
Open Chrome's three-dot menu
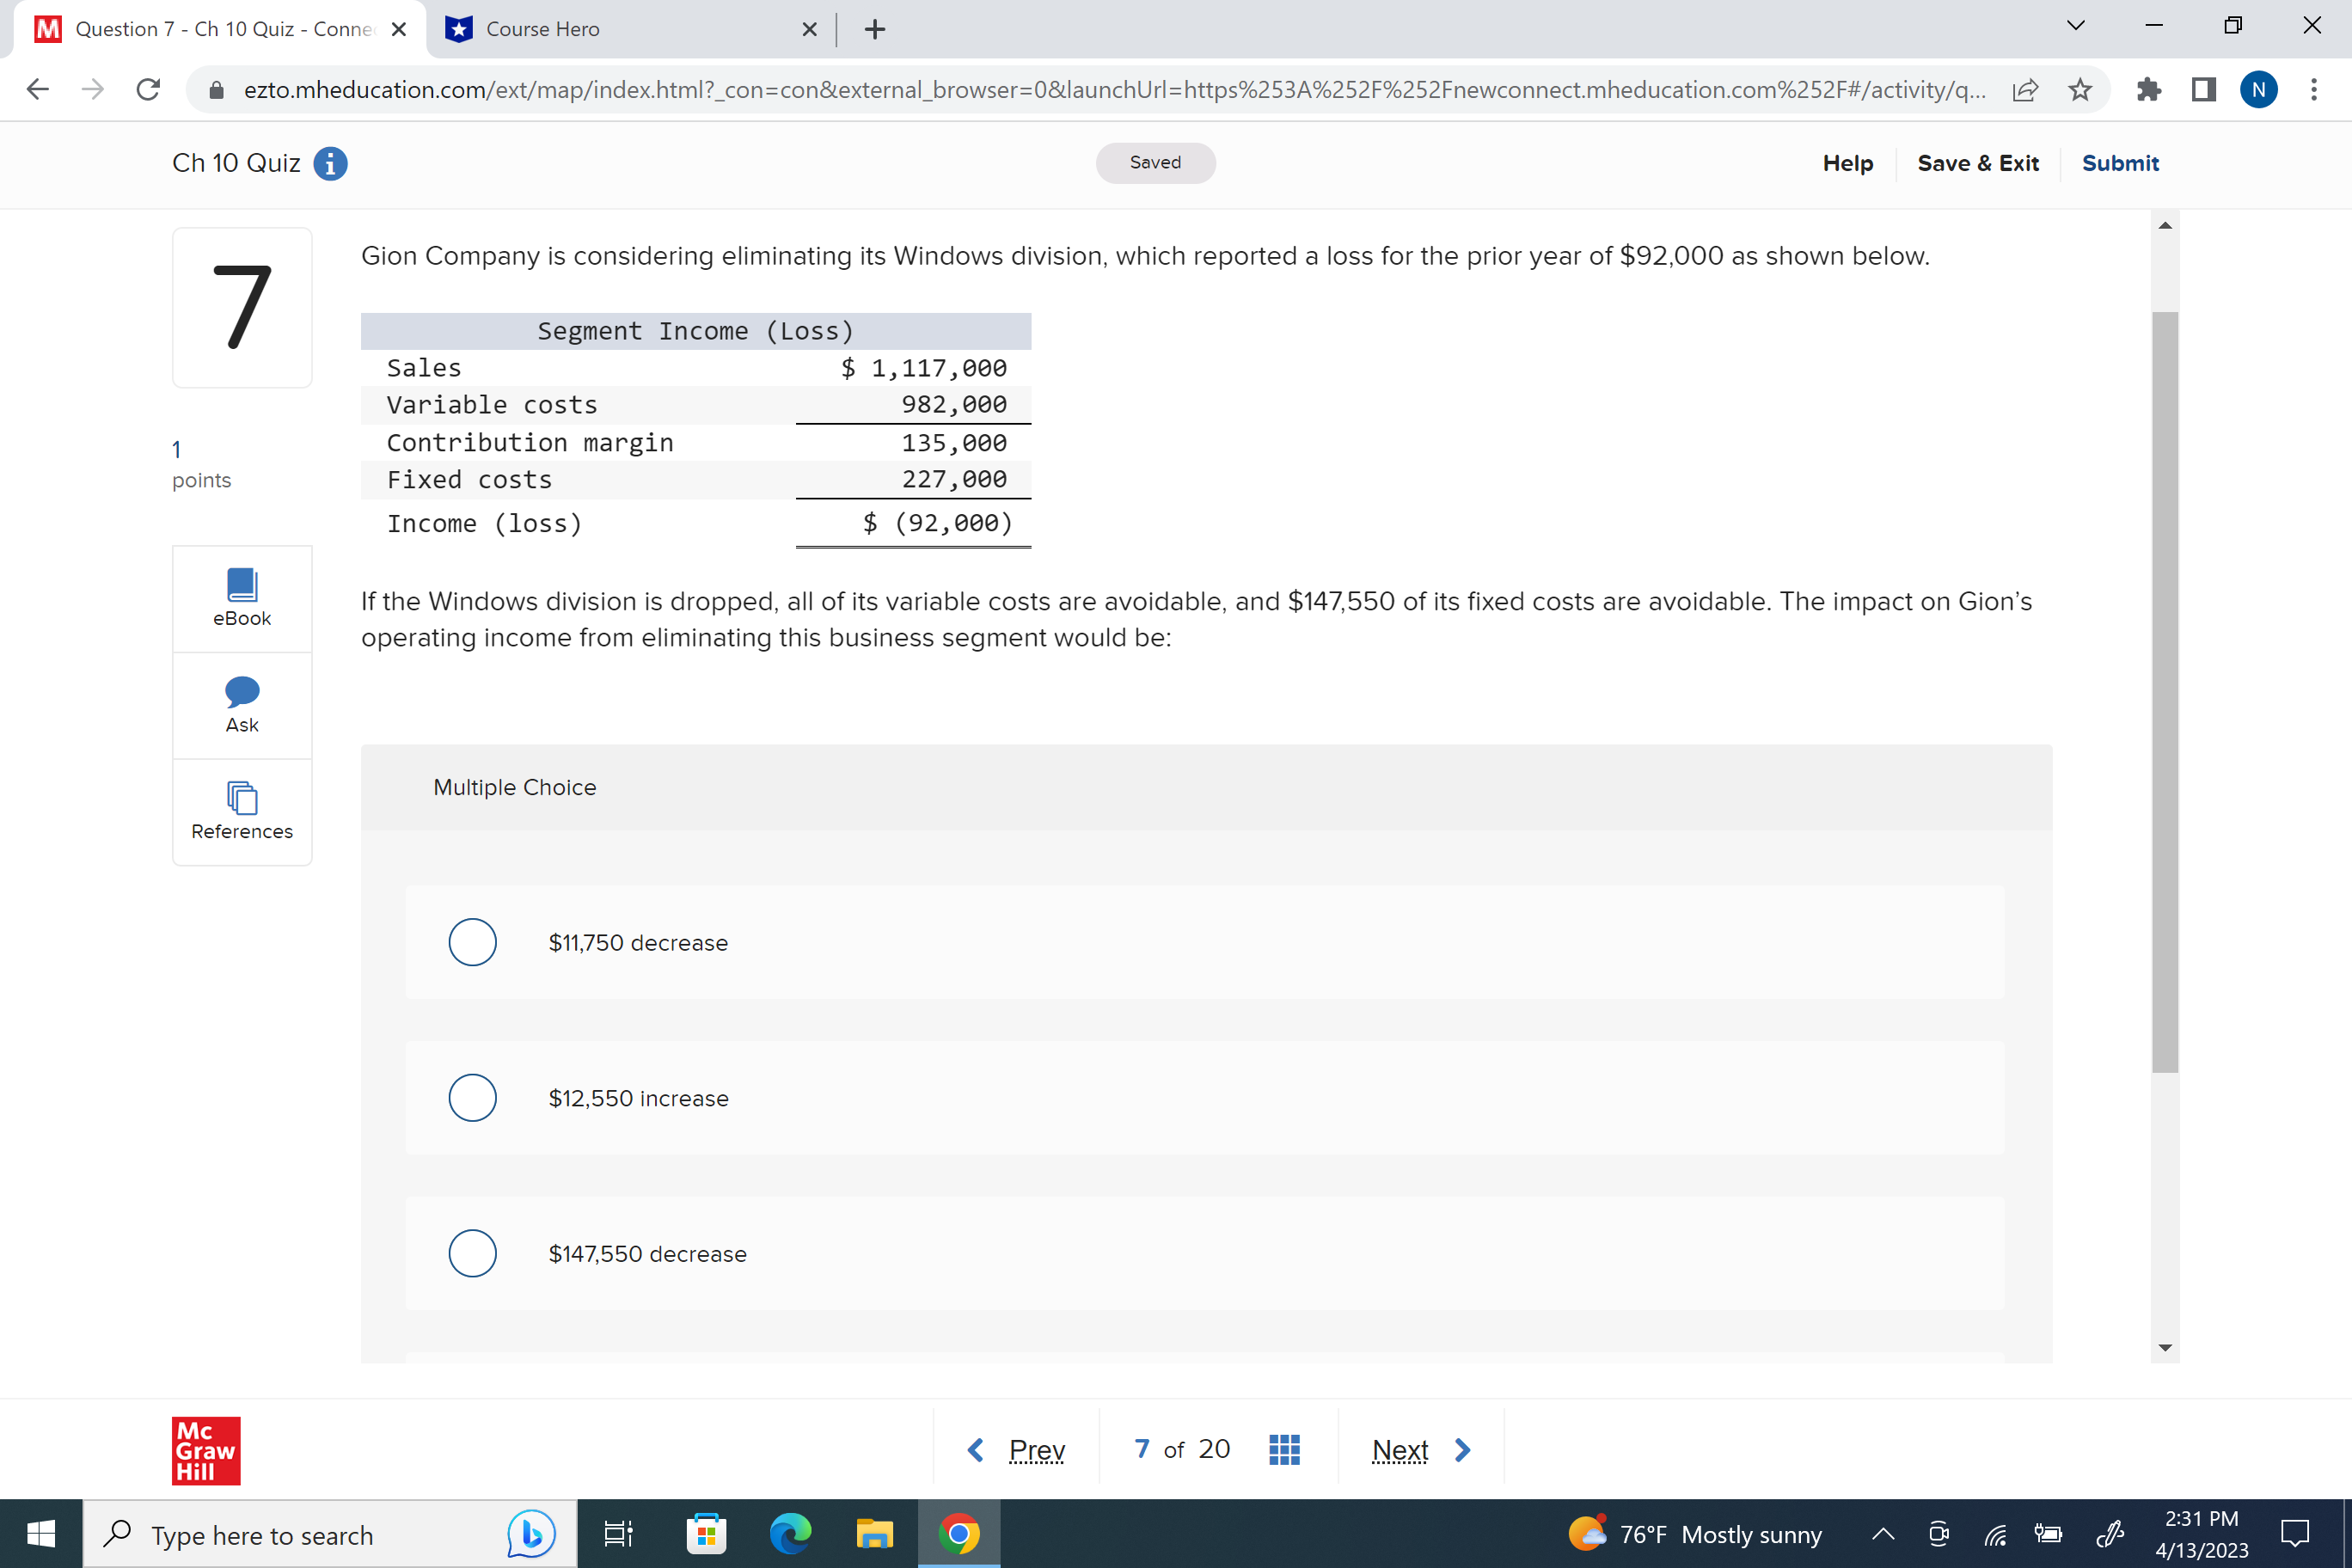point(2314,90)
